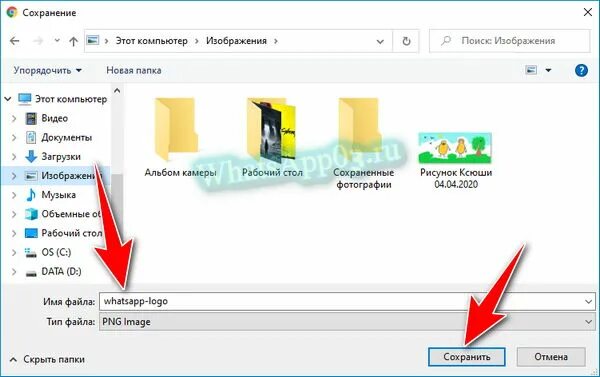Image resolution: width=600 pixels, height=377 pixels.
Task: Go up one folder level
Action: pos(73,41)
